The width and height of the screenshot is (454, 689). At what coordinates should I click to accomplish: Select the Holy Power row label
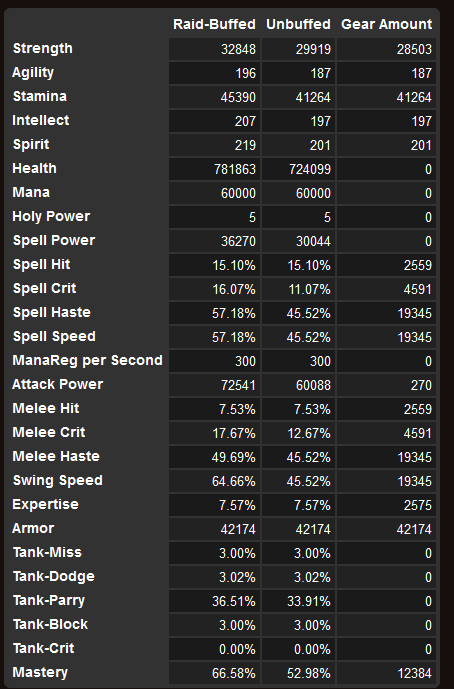[51, 216]
